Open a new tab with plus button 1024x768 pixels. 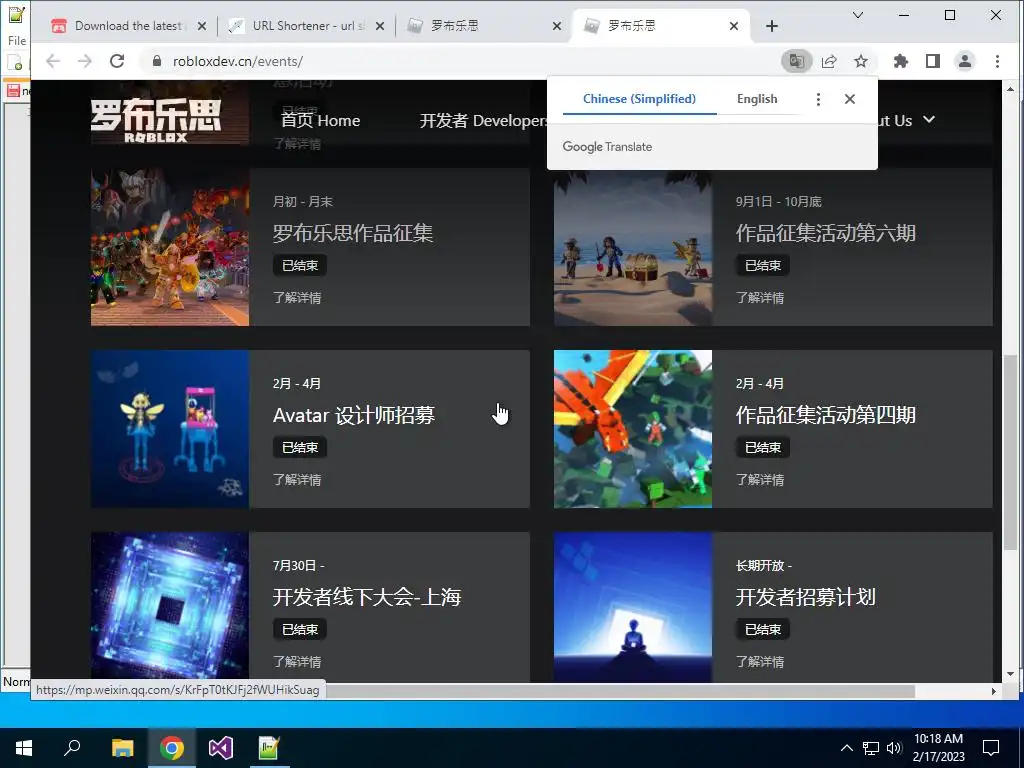click(772, 26)
